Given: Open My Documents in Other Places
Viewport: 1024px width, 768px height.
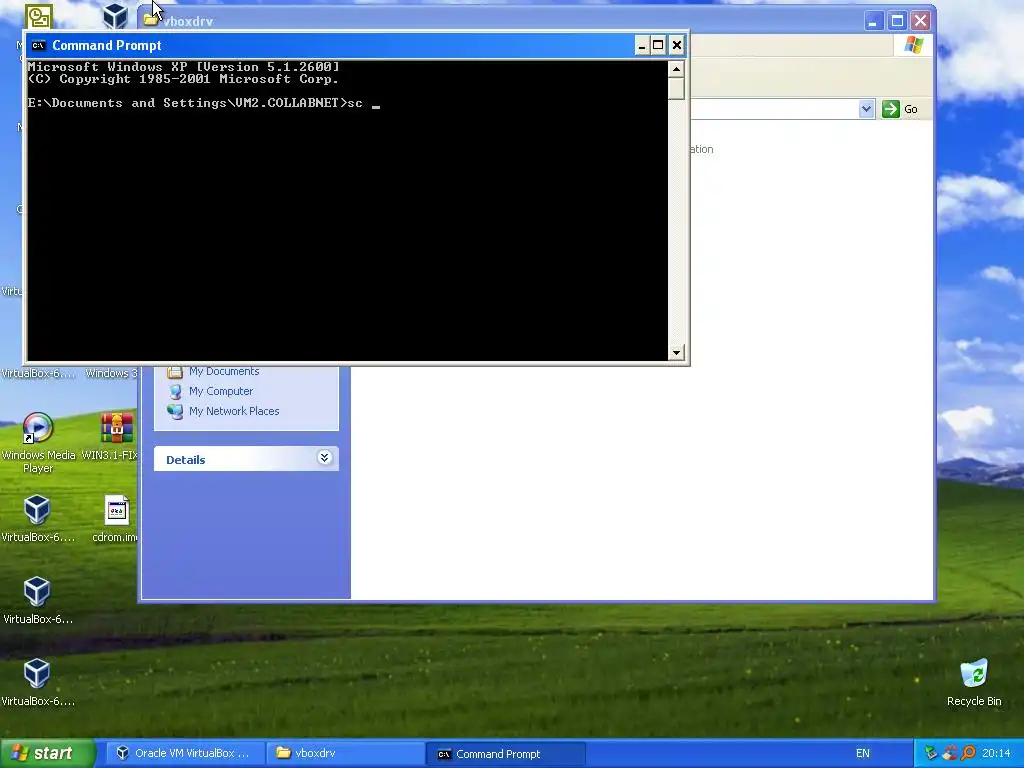Looking at the screenshot, I should (x=224, y=371).
